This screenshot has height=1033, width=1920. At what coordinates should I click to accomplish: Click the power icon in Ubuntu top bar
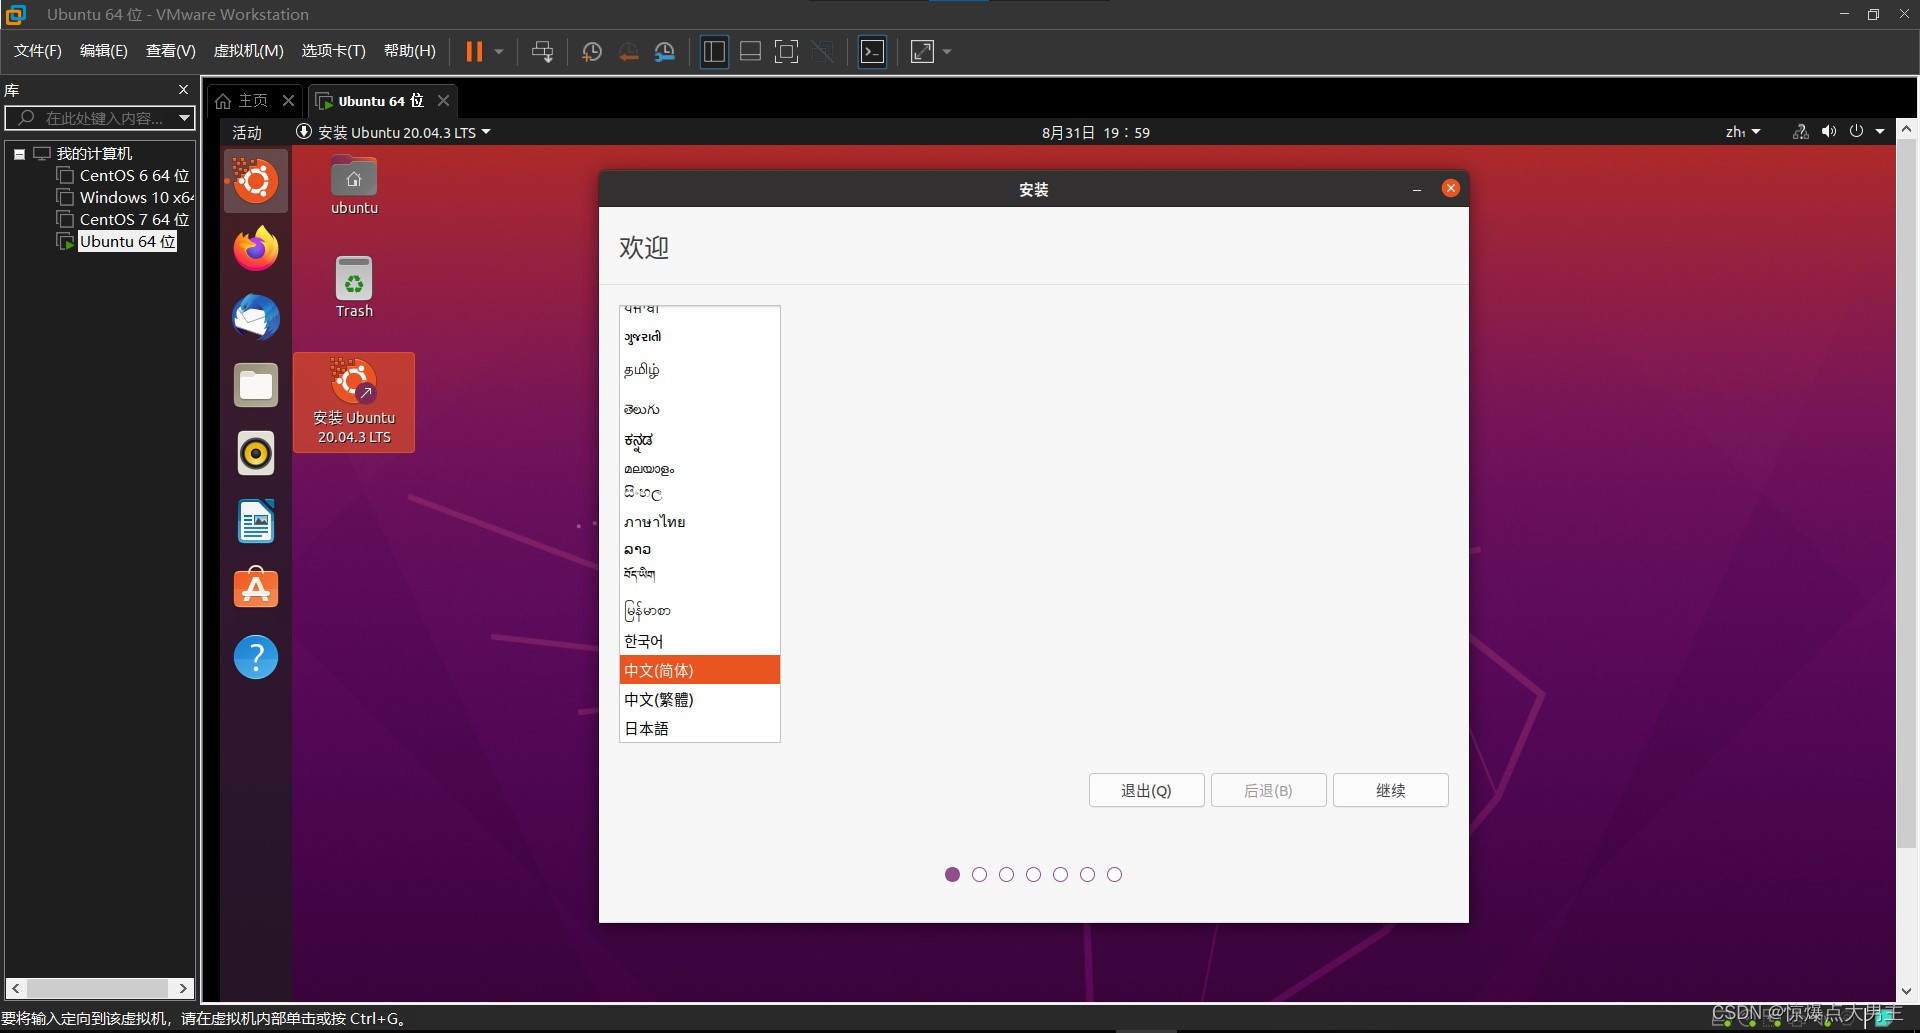(1856, 132)
